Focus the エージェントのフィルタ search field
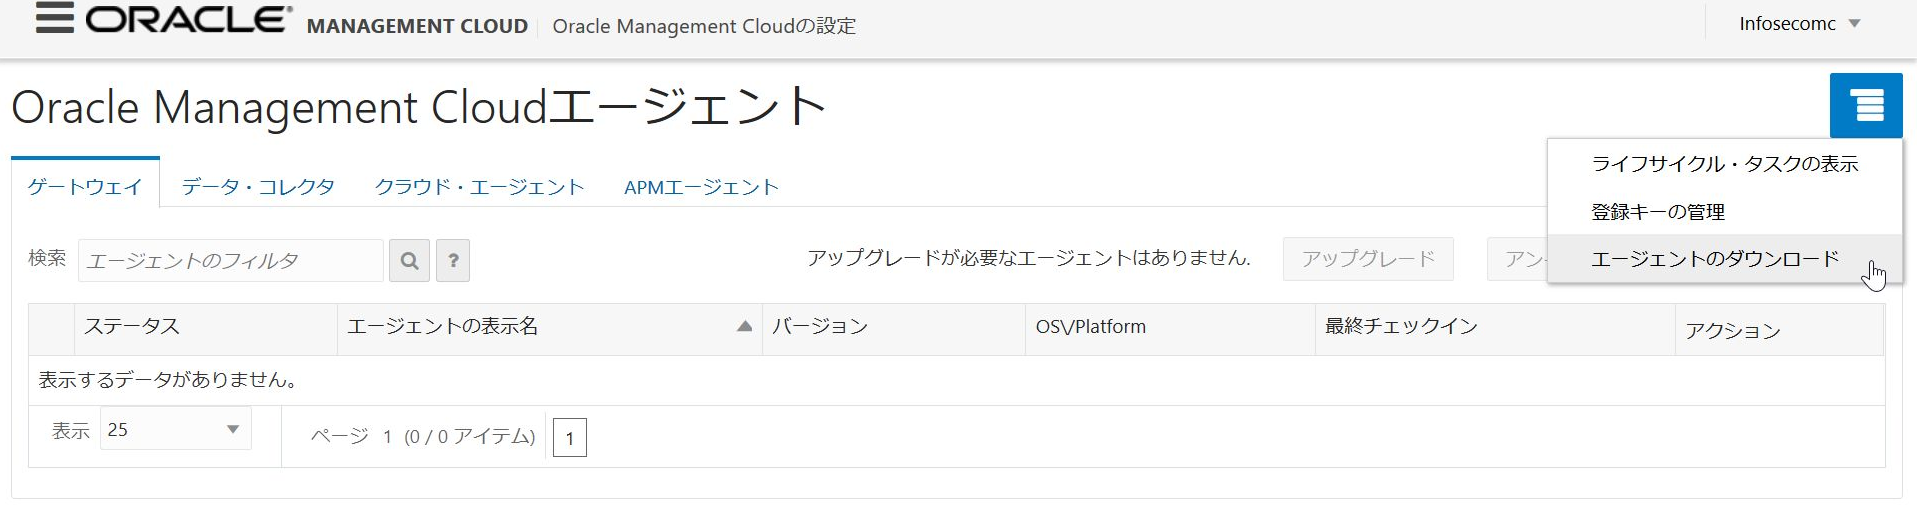Viewport: 1917px width, 515px height. tap(231, 261)
